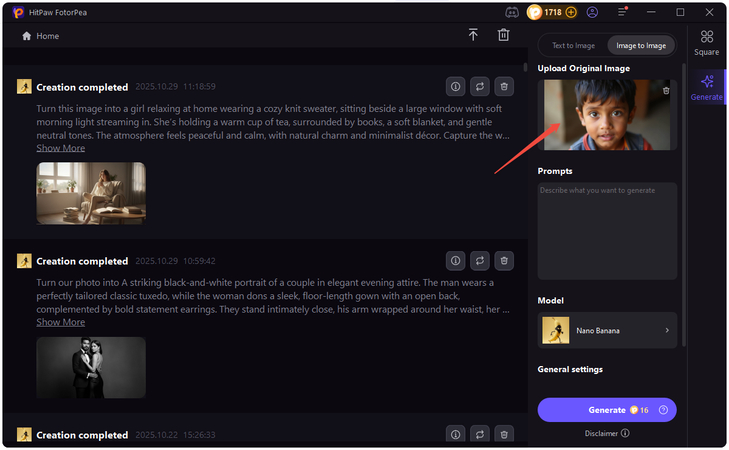Open the black-and-white couple thumbnail
The width and height of the screenshot is (729, 450).
[91, 367]
